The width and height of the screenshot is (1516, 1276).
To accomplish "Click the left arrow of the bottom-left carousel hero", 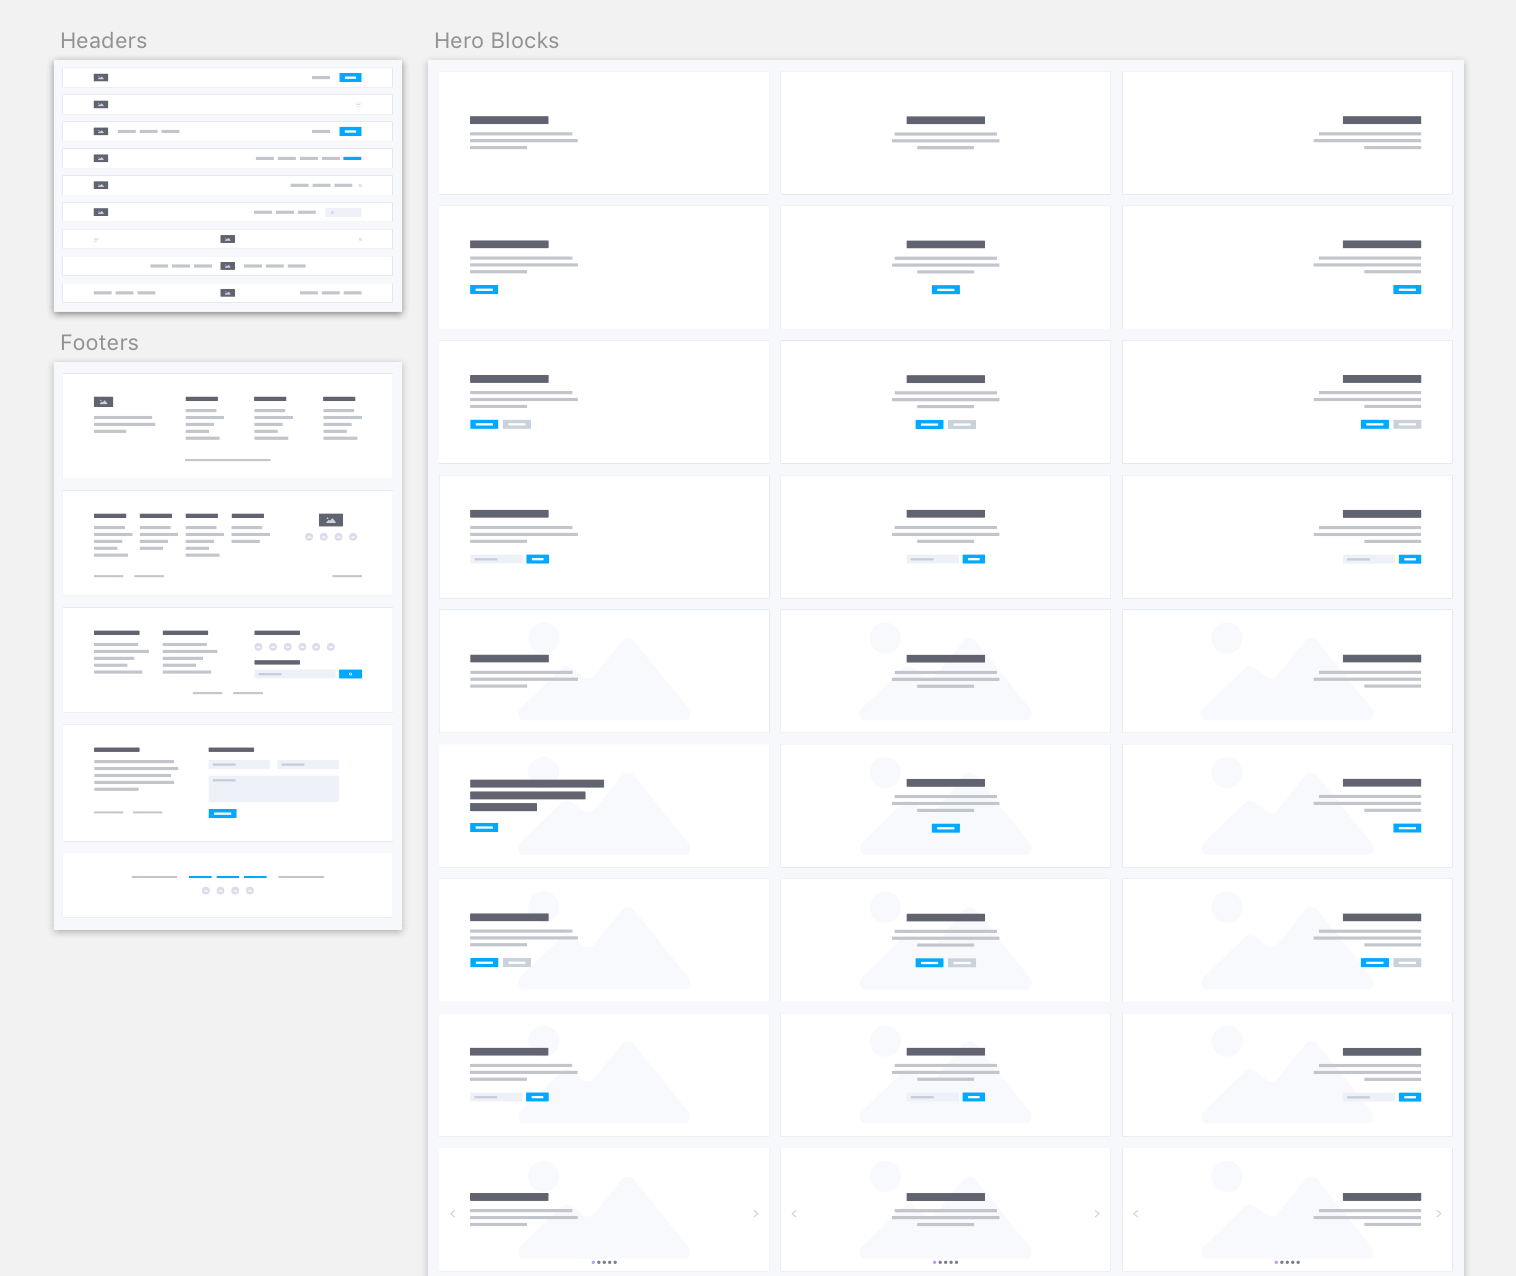I will (453, 1213).
